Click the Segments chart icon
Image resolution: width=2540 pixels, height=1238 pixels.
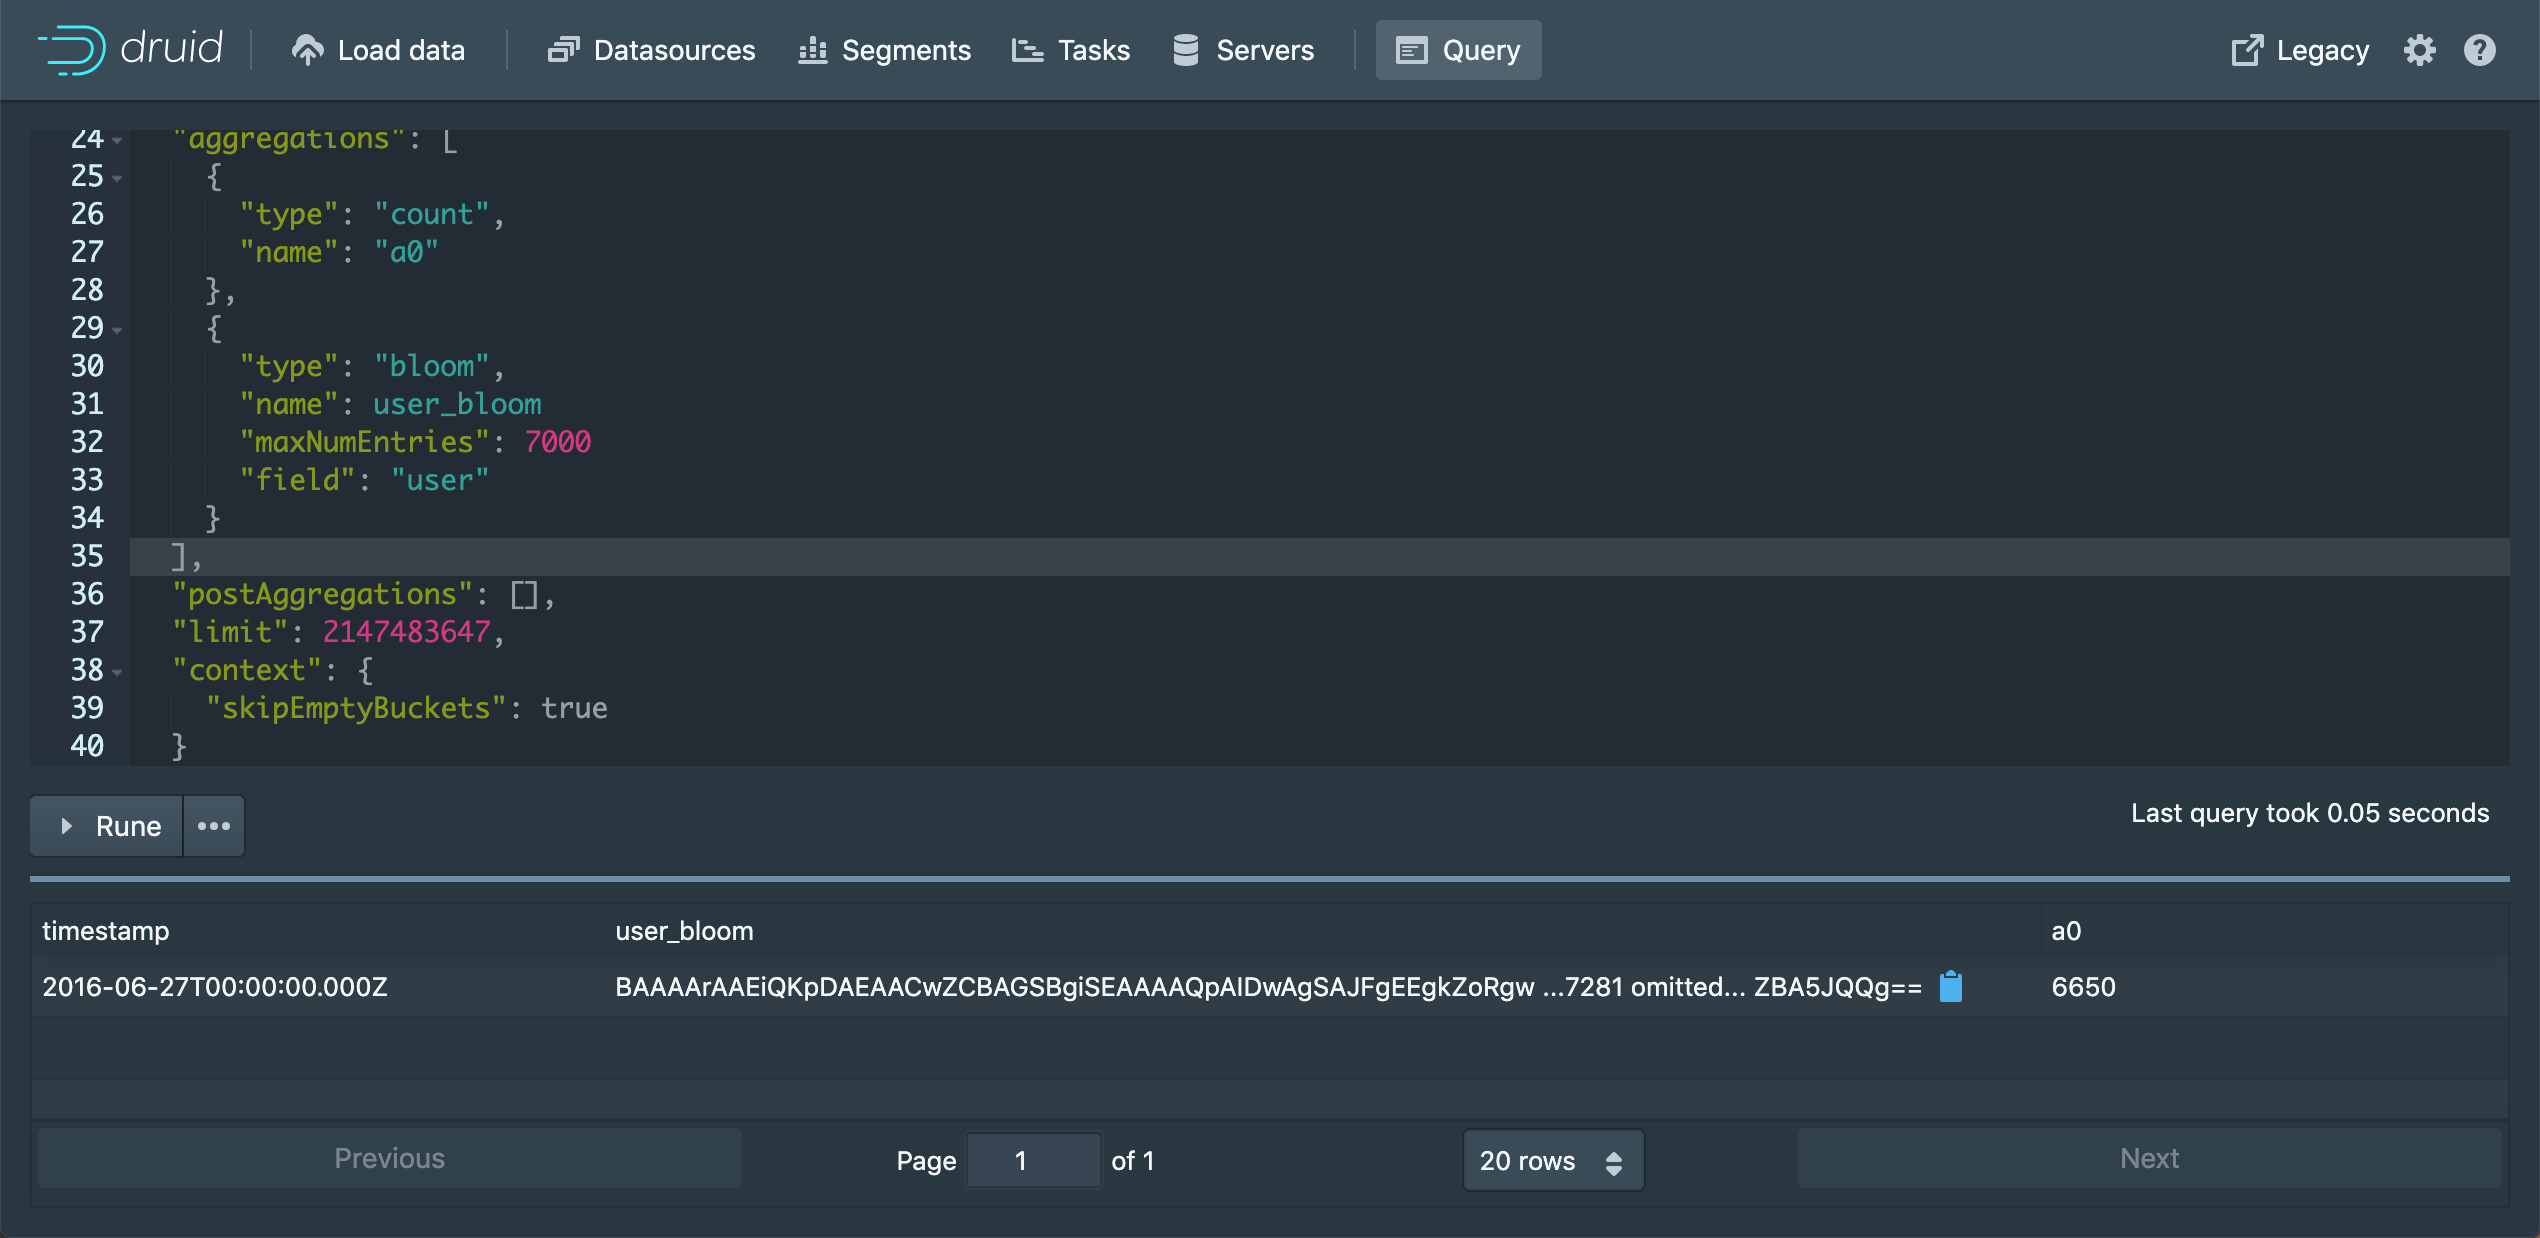[812, 50]
